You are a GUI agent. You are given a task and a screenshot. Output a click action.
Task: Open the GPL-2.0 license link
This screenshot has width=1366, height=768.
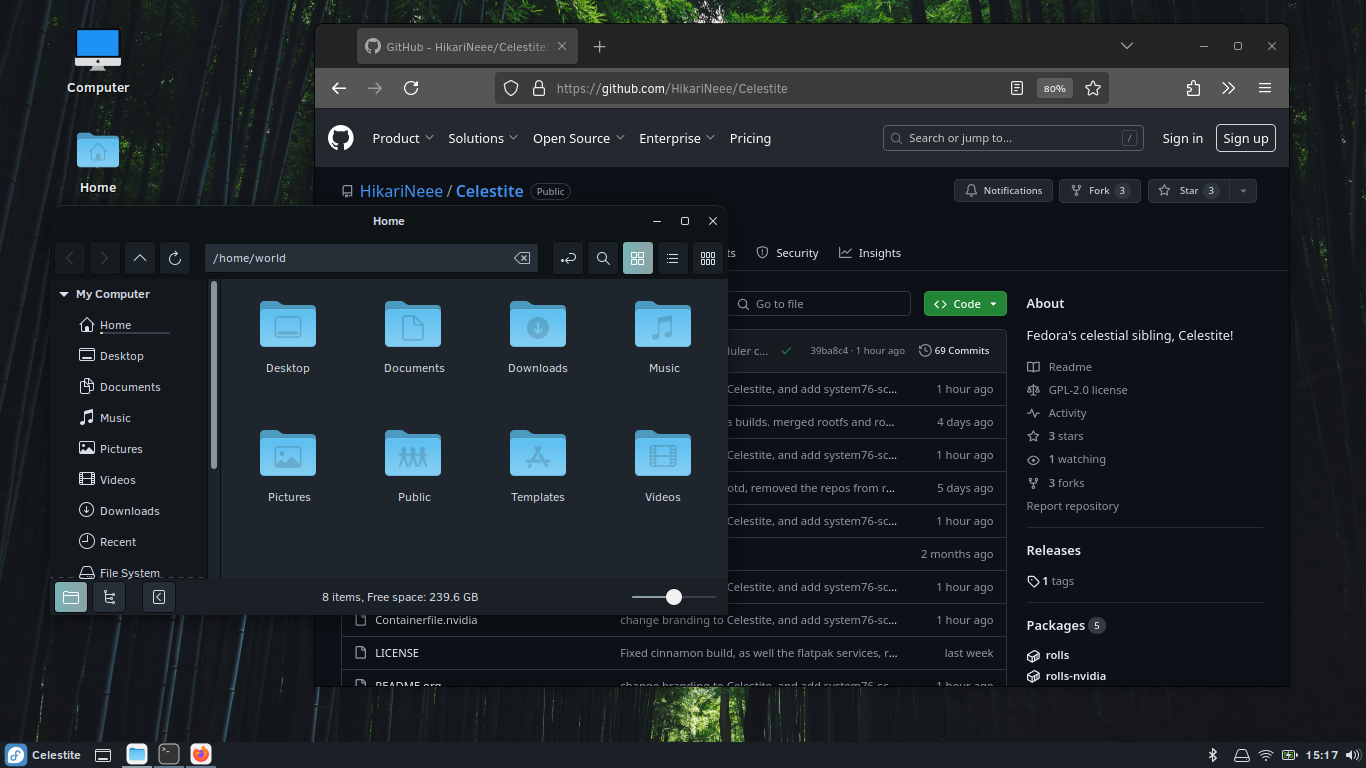pos(1087,390)
